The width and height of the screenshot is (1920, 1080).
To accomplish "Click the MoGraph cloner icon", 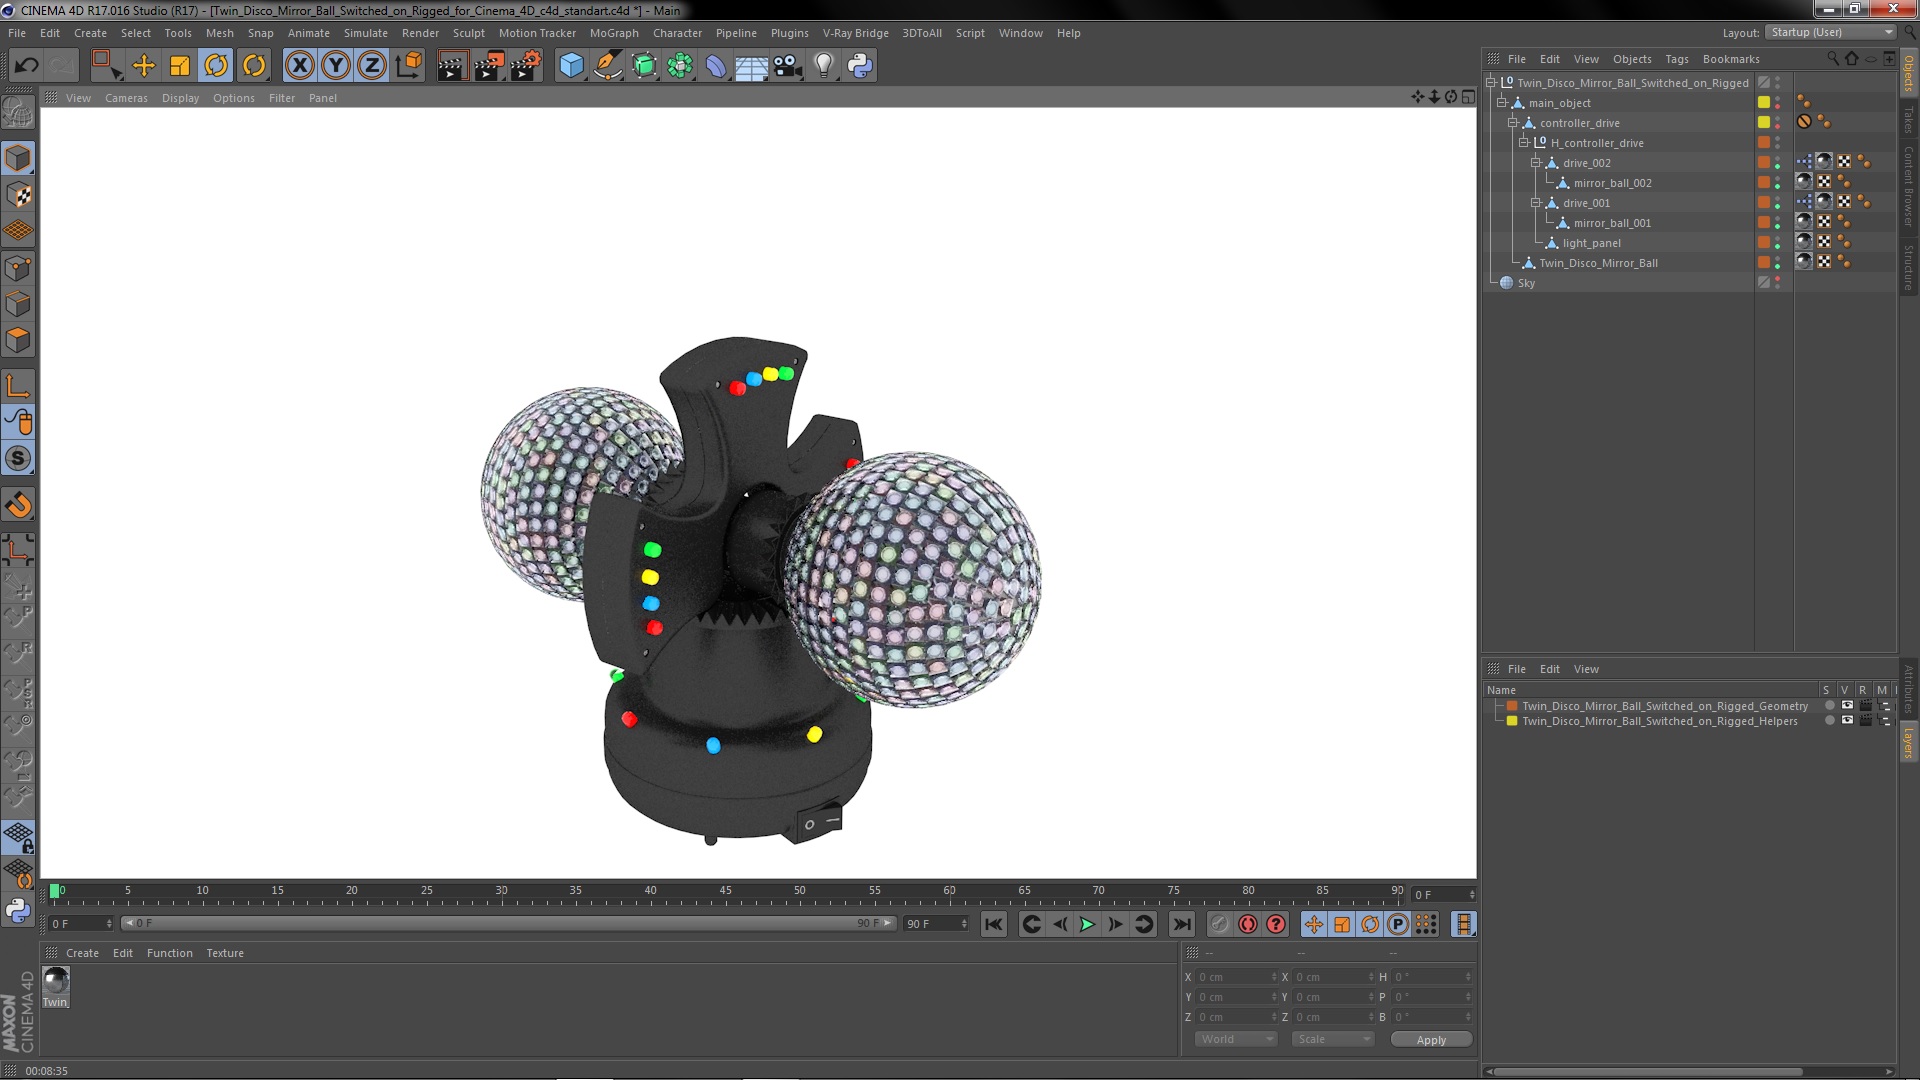I will pos(680,66).
